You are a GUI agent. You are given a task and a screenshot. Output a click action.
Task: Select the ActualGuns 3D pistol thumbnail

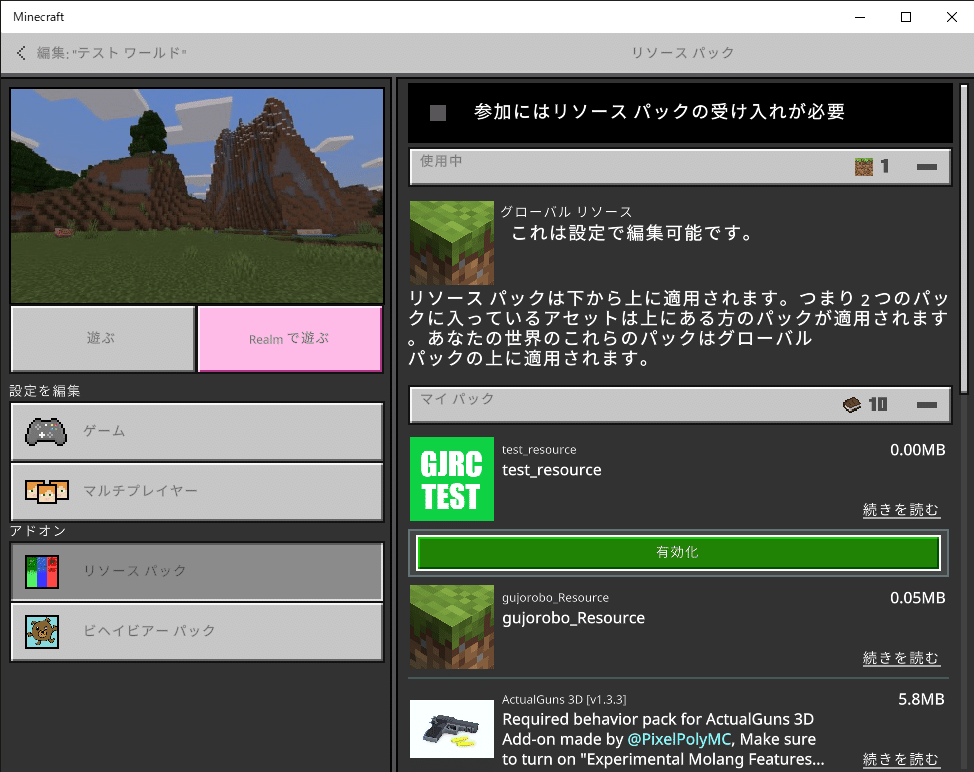[452, 729]
